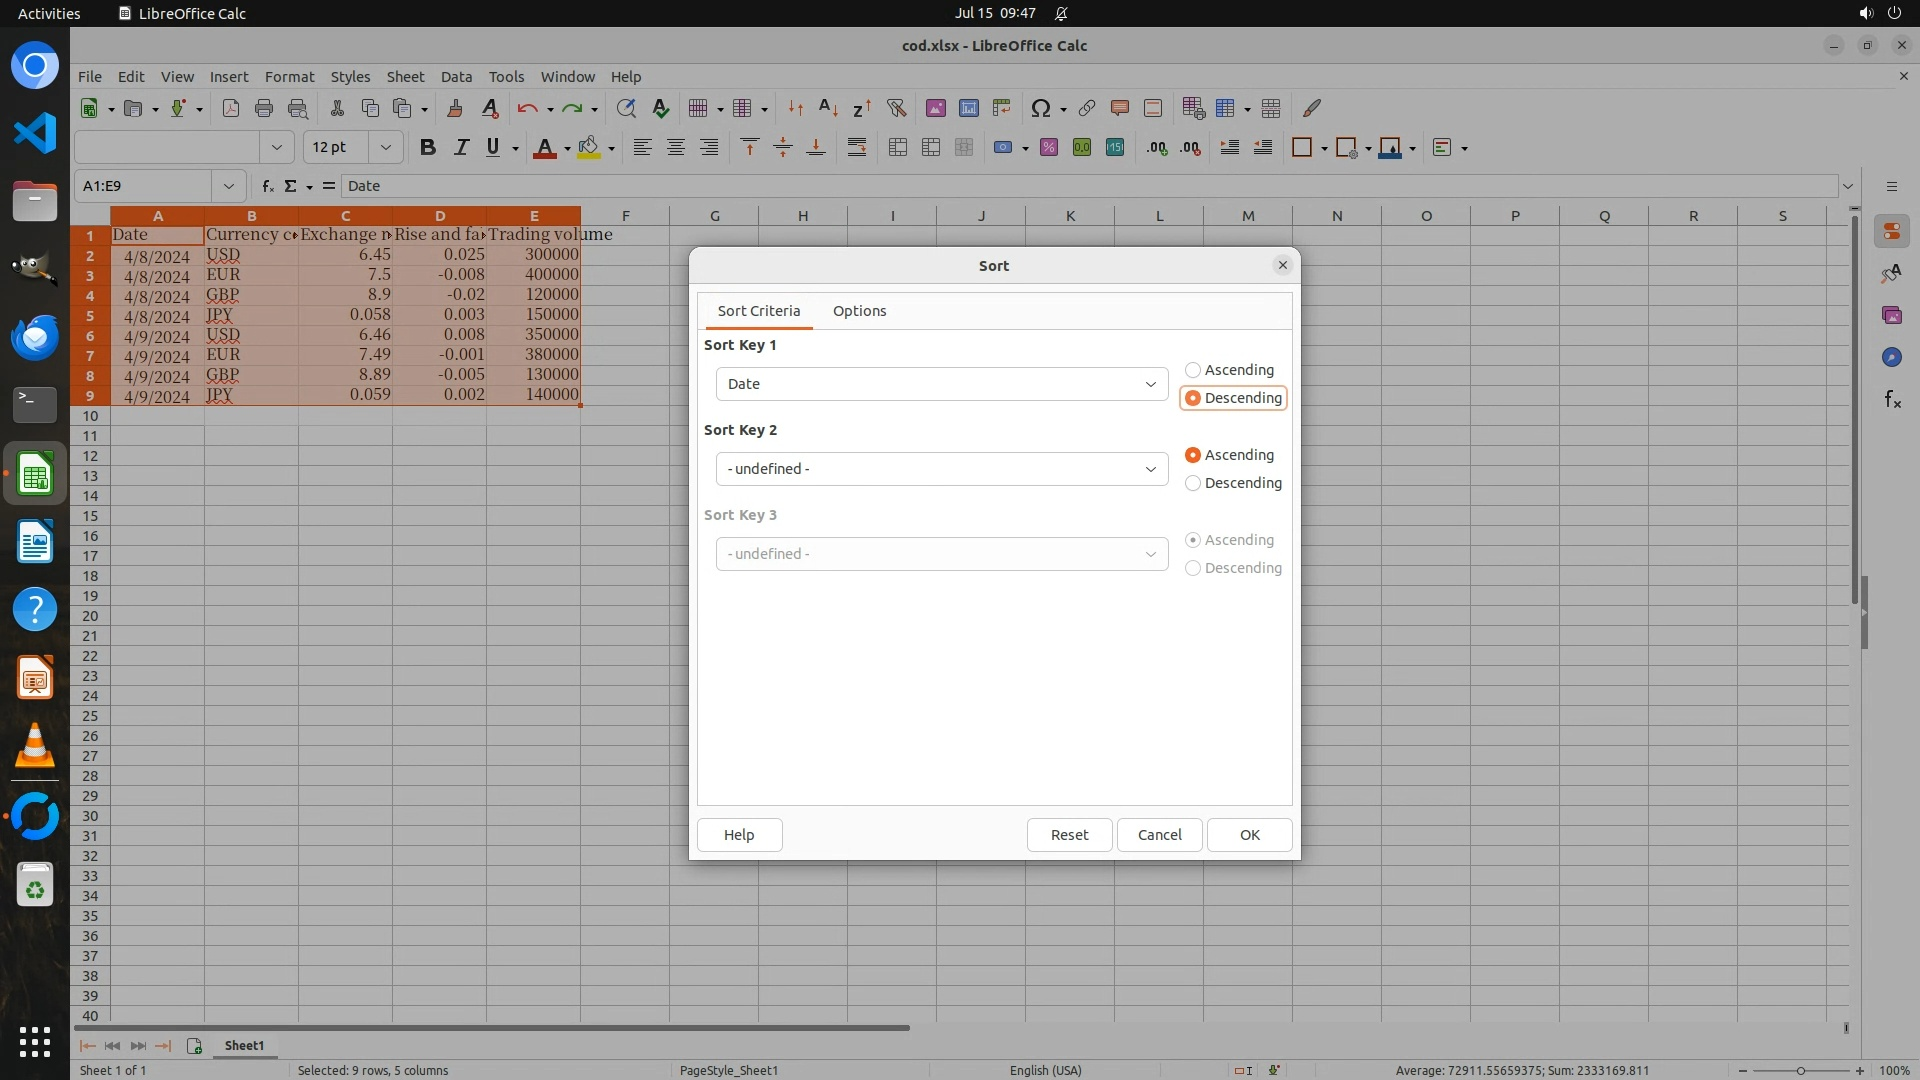The image size is (1920, 1080).
Task: Click the AutoFilter toolbar icon
Action: [x=896, y=108]
